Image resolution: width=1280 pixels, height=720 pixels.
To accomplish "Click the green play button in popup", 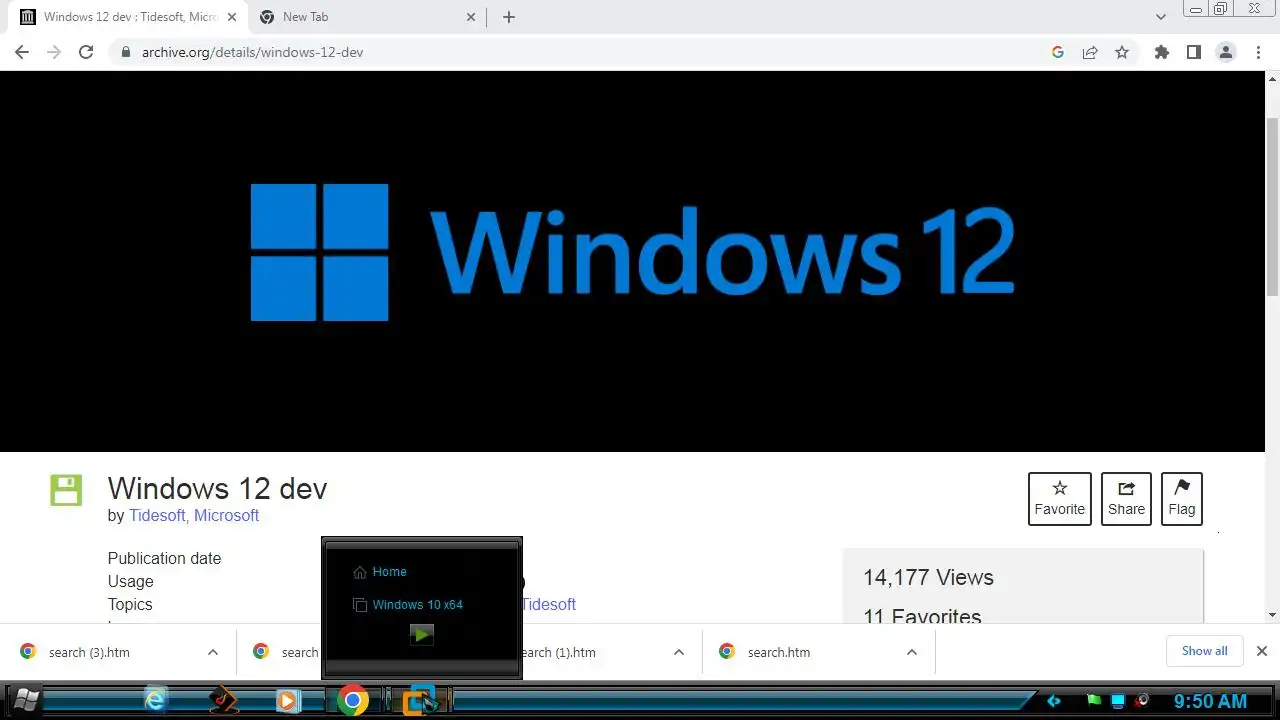I will (x=422, y=634).
